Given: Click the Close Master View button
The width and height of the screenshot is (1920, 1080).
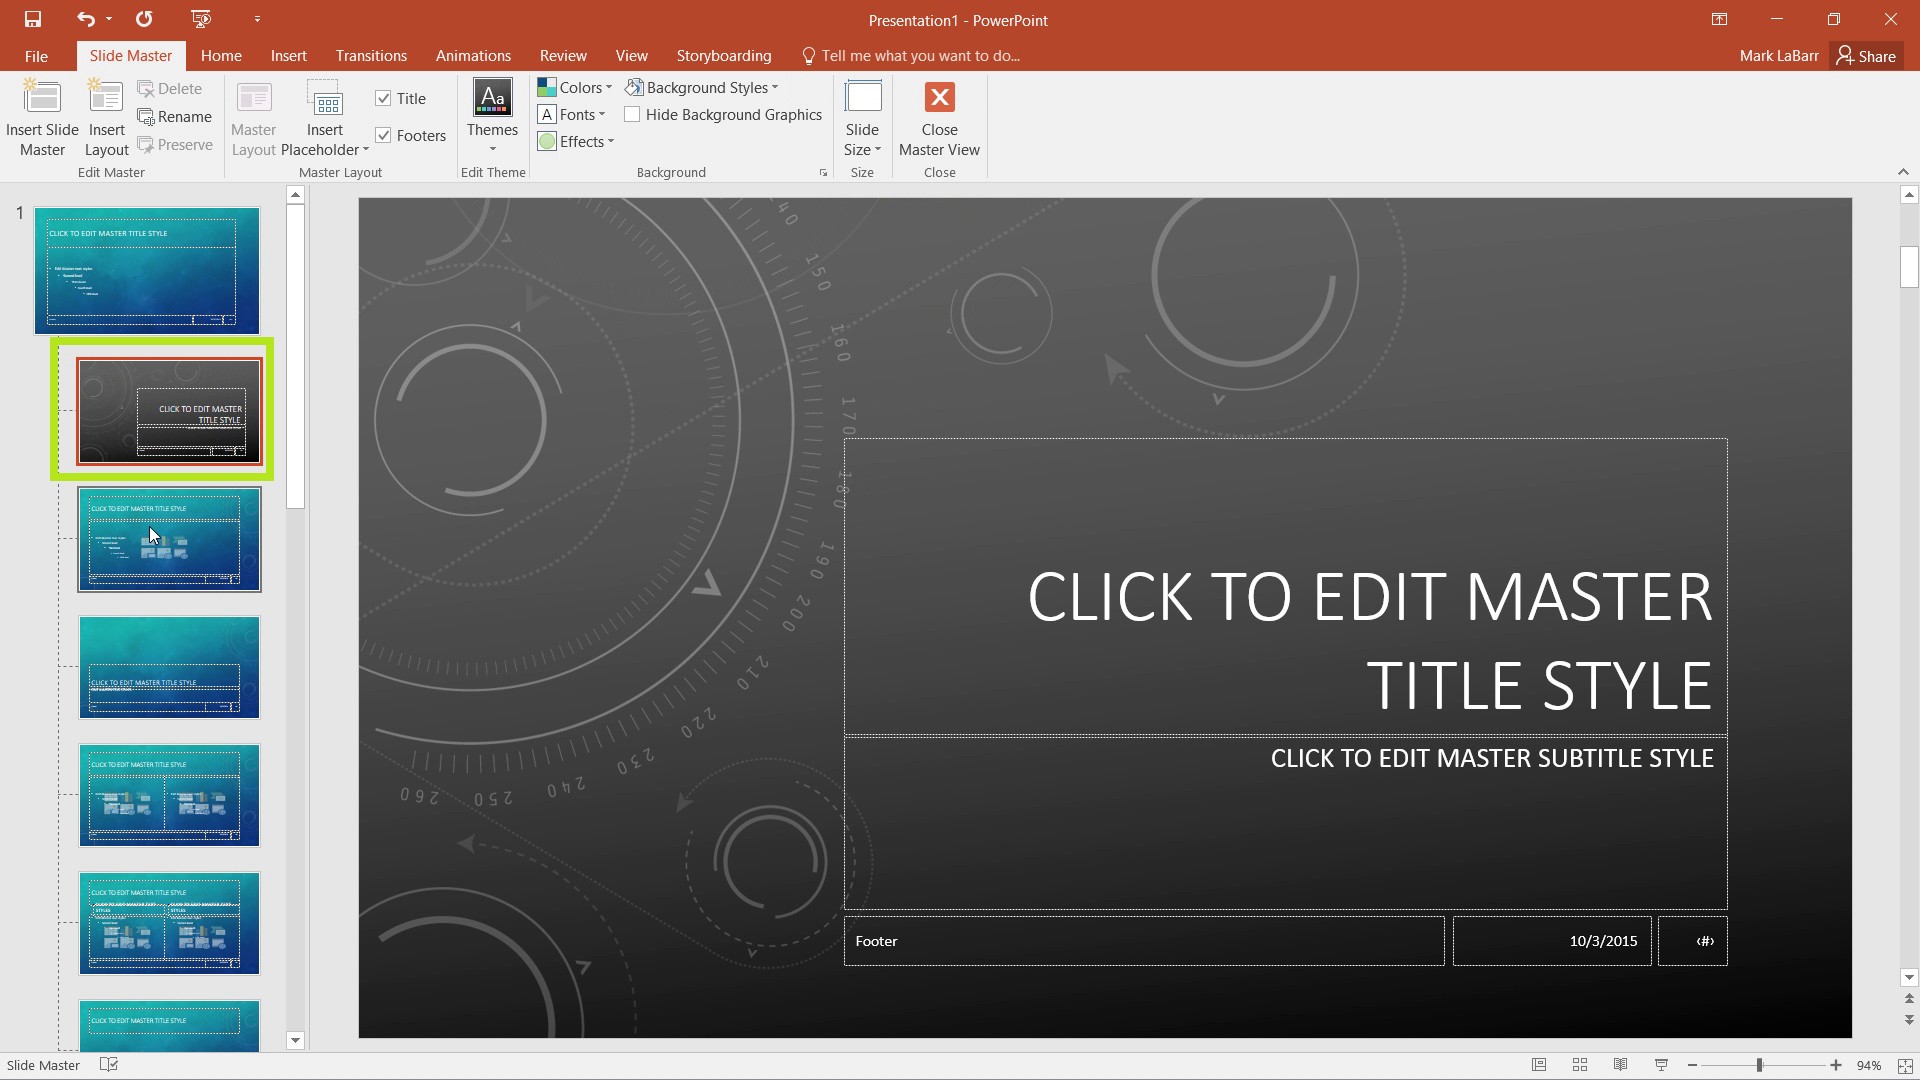Looking at the screenshot, I should (939, 117).
